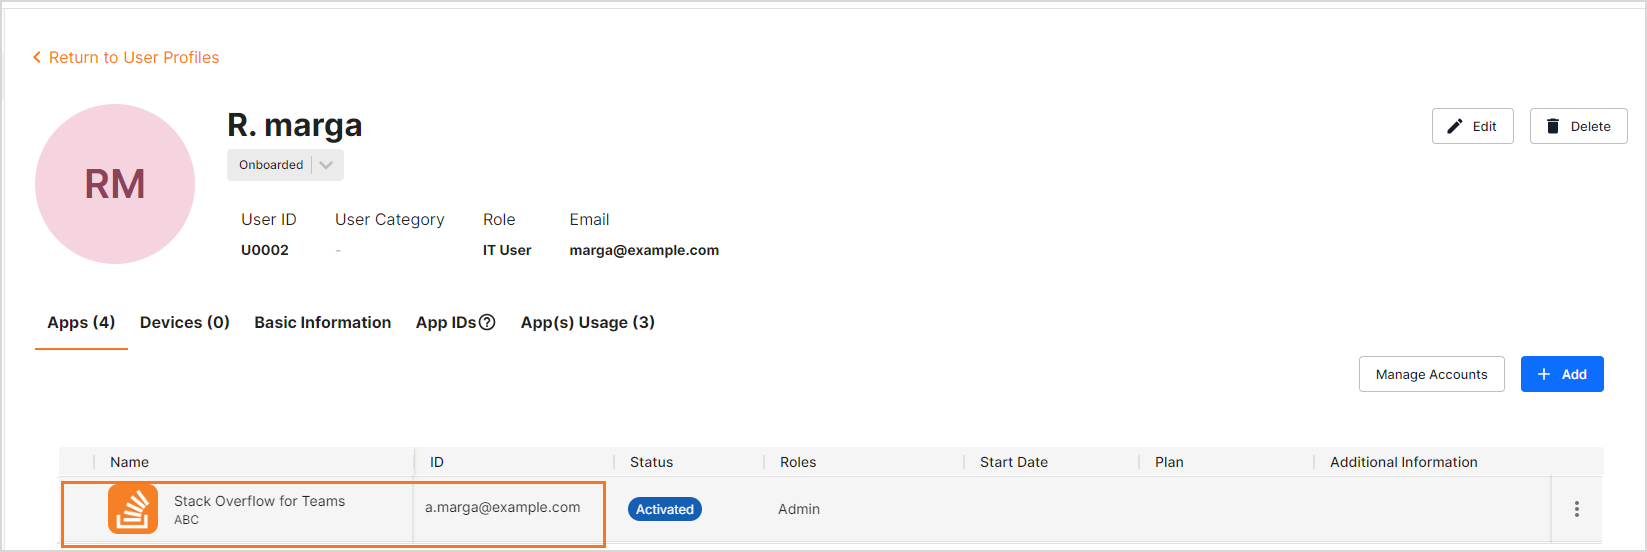This screenshot has width=1647, height=552.
Task: Select Stack Overflow for Teams app name
Action: click(x=259, y=501)
